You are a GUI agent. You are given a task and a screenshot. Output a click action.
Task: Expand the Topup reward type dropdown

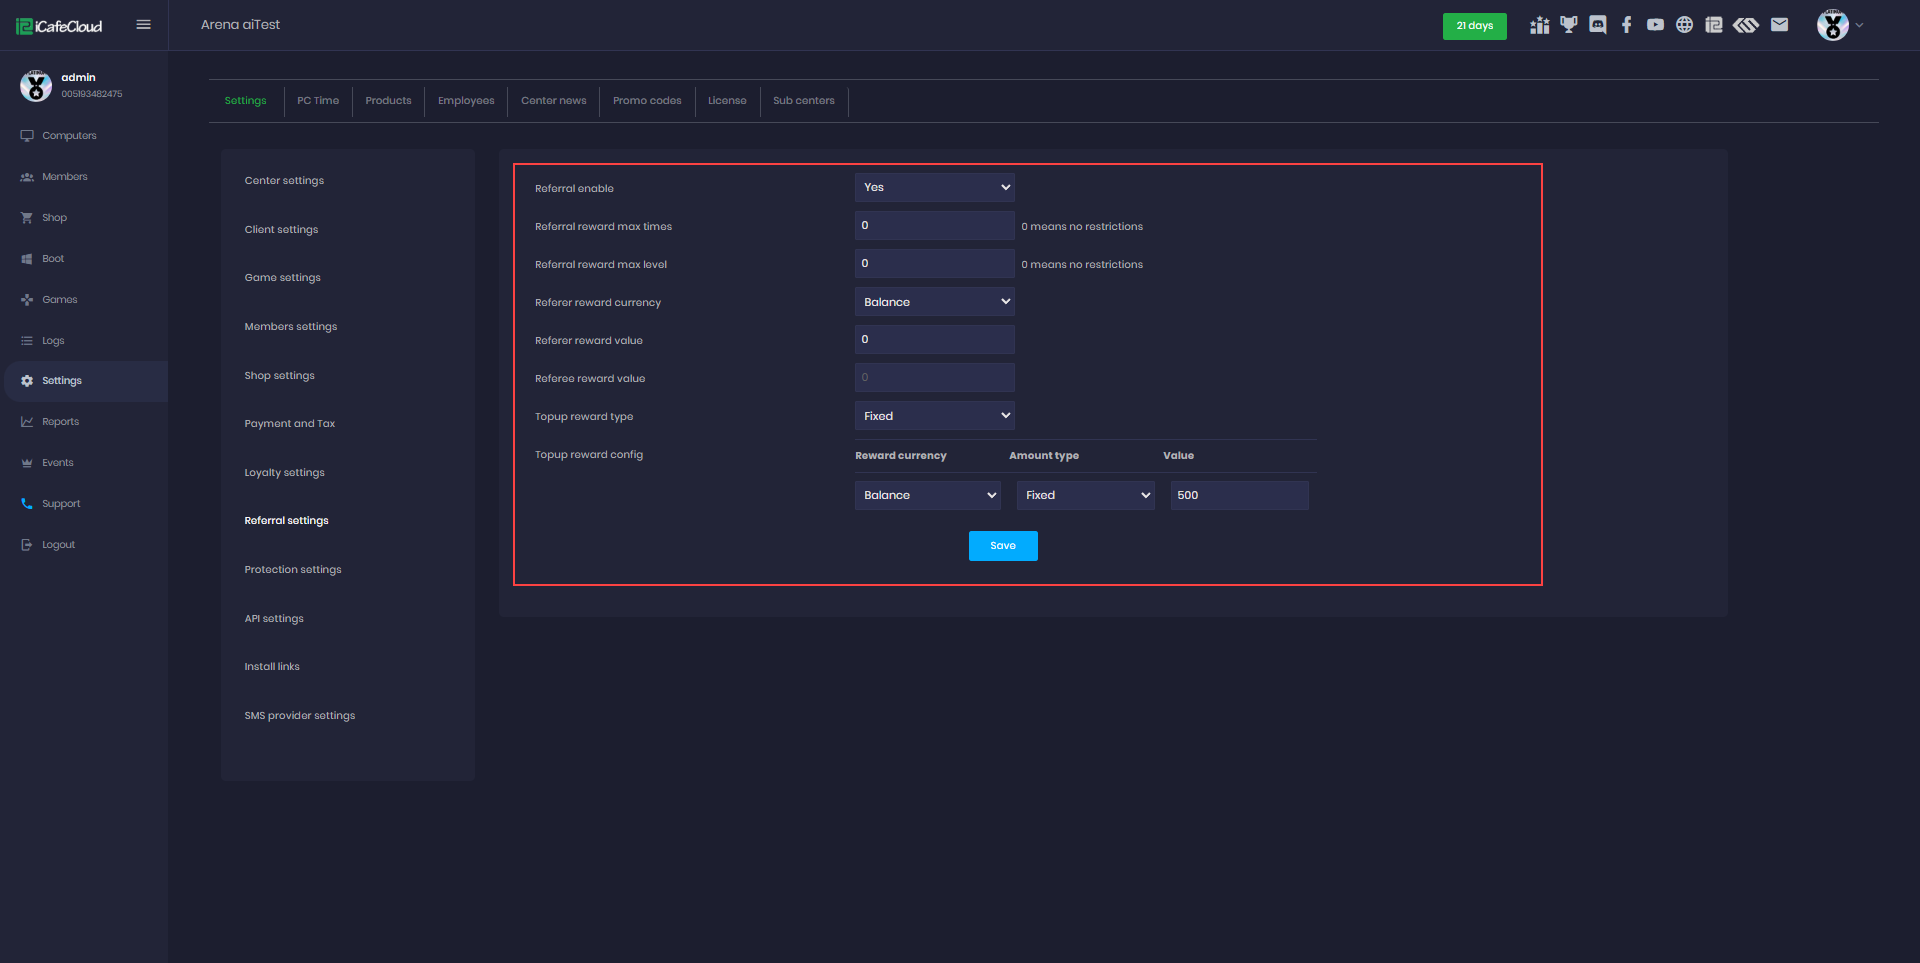pos(934,416)
